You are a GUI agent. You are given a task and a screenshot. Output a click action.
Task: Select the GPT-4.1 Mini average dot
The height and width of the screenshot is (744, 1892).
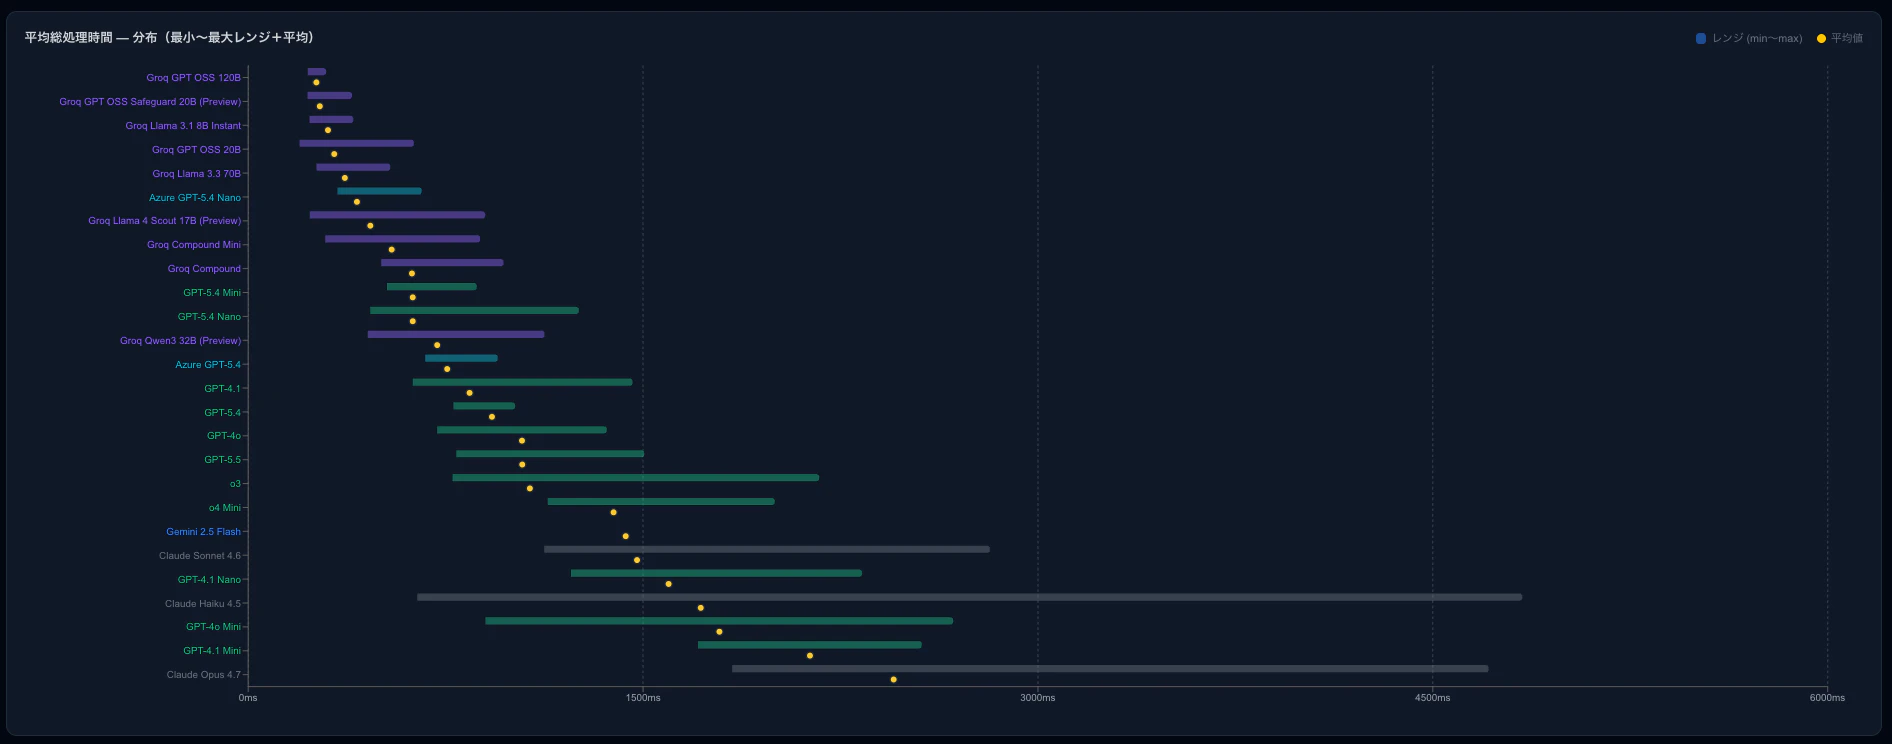(810, 656)
